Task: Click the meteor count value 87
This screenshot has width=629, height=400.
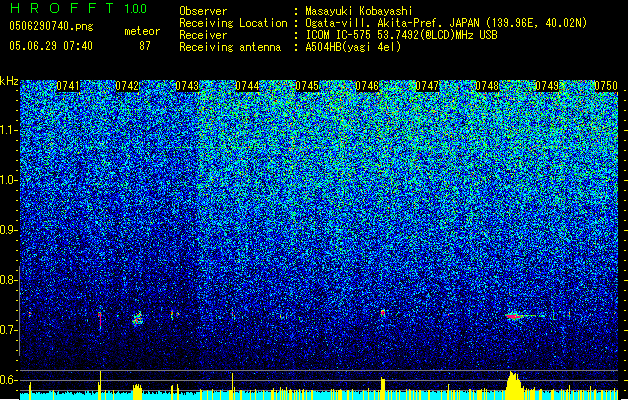Action: tap(145, 46)
